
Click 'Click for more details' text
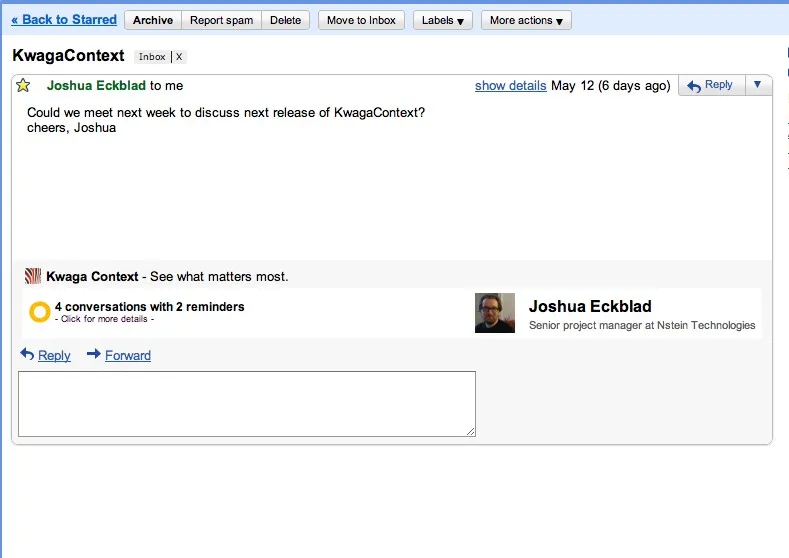coord(104,319)
